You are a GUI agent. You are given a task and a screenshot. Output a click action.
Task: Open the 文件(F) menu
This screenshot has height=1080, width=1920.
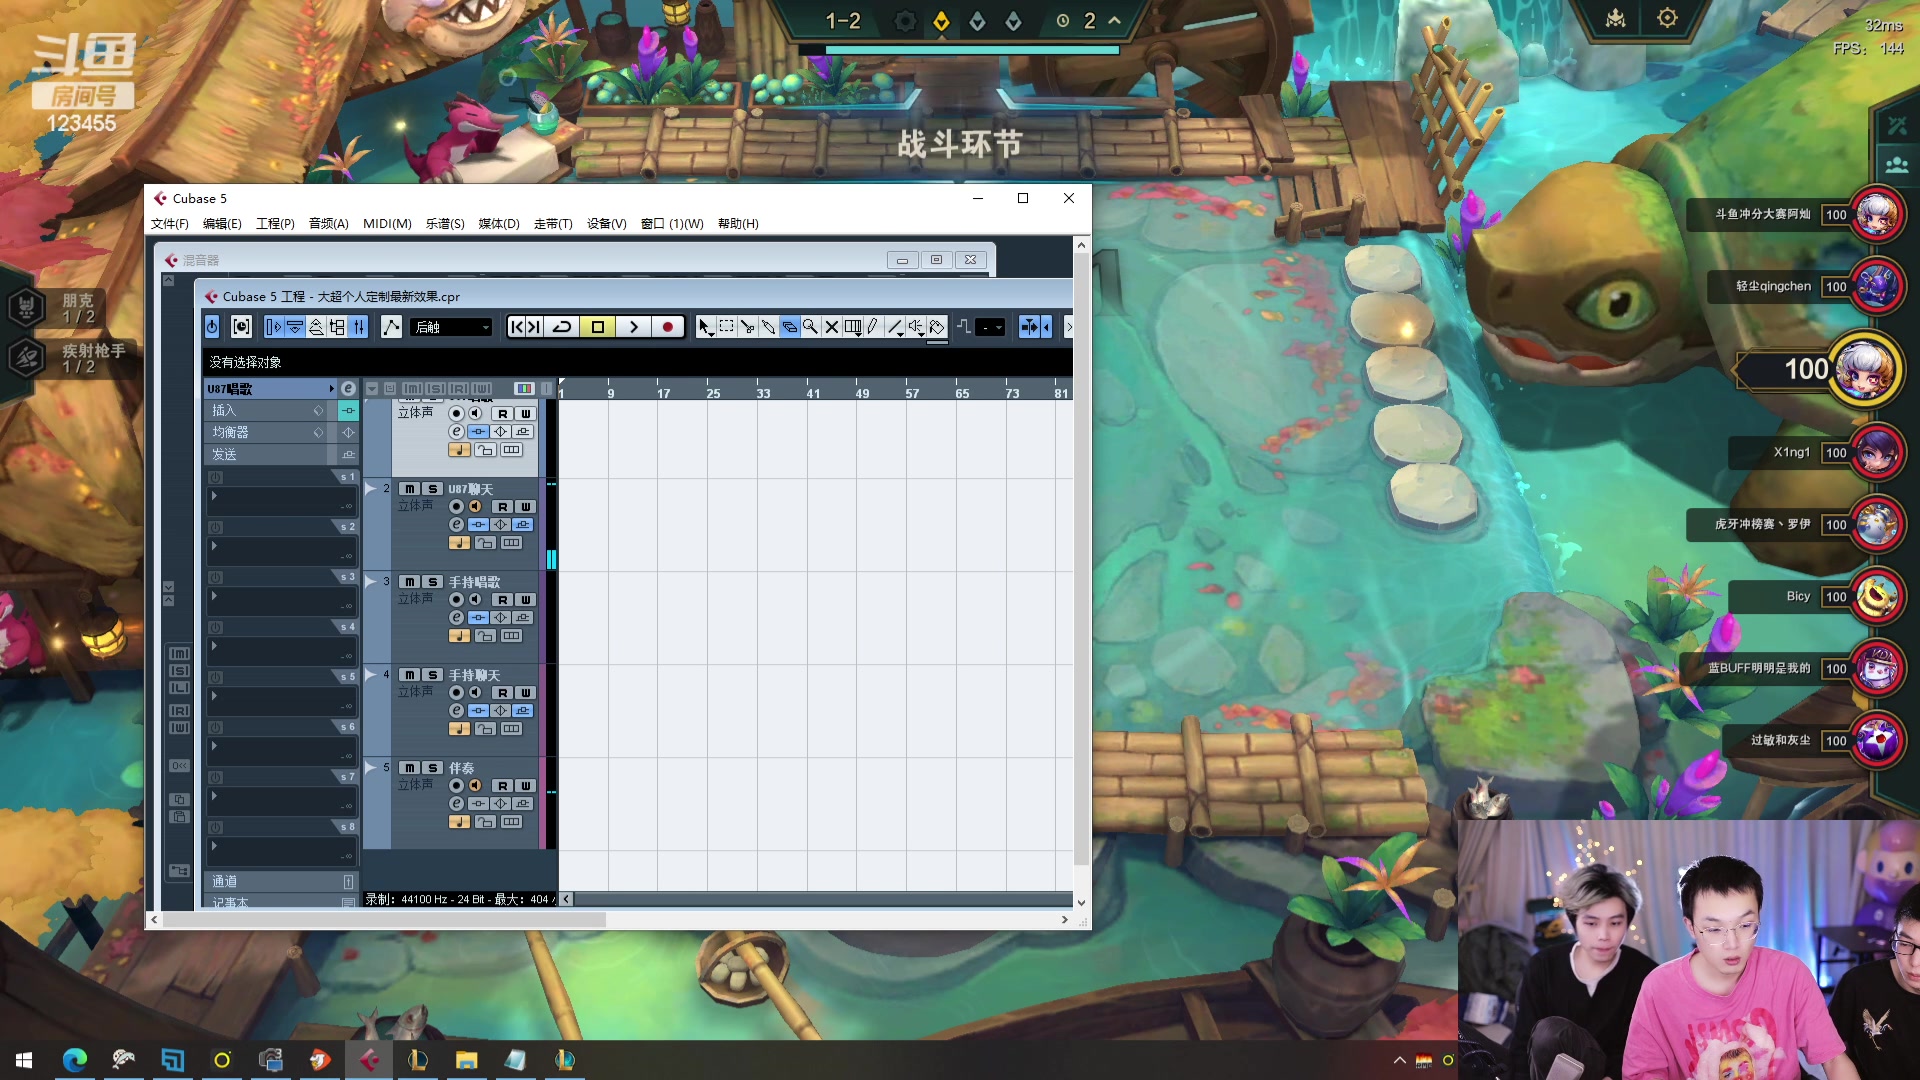pyautogui.click(x=170, y=224)
